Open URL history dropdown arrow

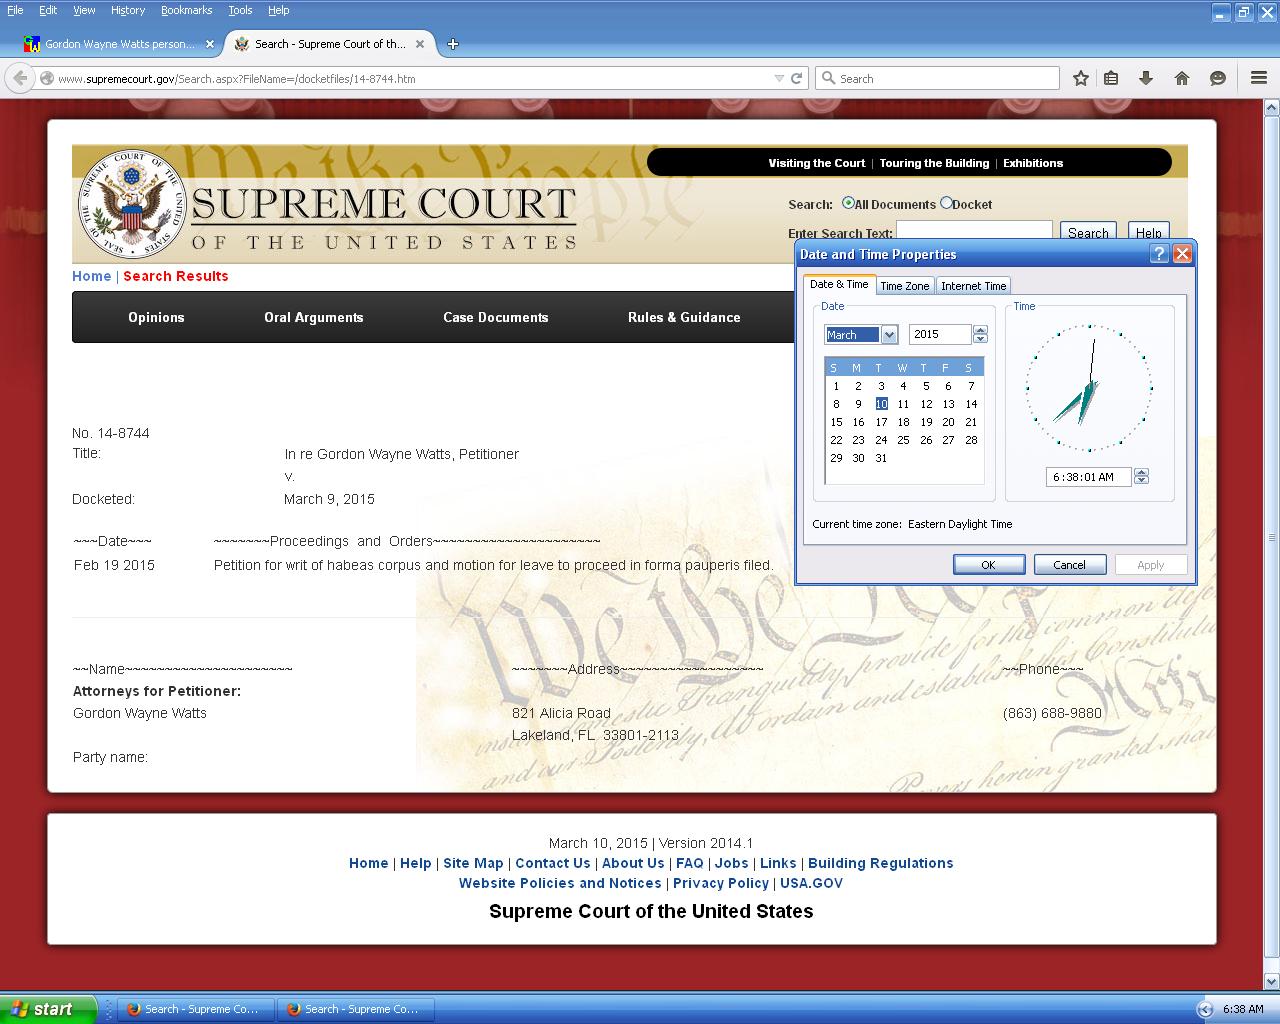[779, 78]
